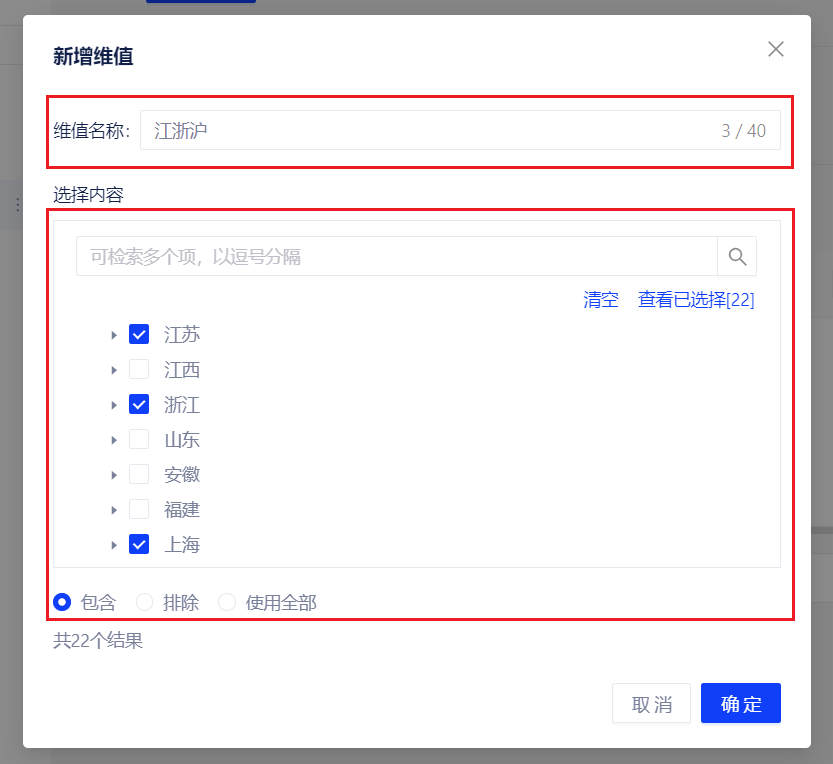Image resolution: width=833 pixels, height=764 pixels.
Task: Open the 查看已选择[22] link
Action: (x=696, y=300)
